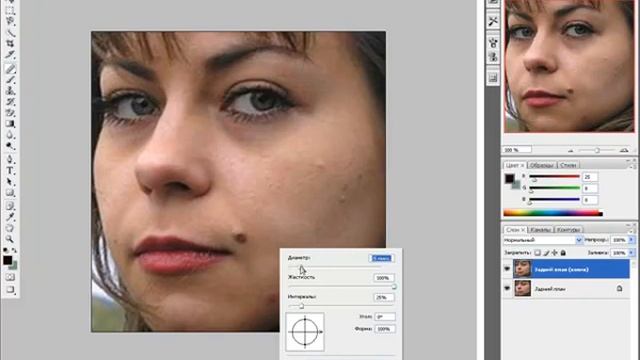Click the Navigator zoom slider

[597, 150]
